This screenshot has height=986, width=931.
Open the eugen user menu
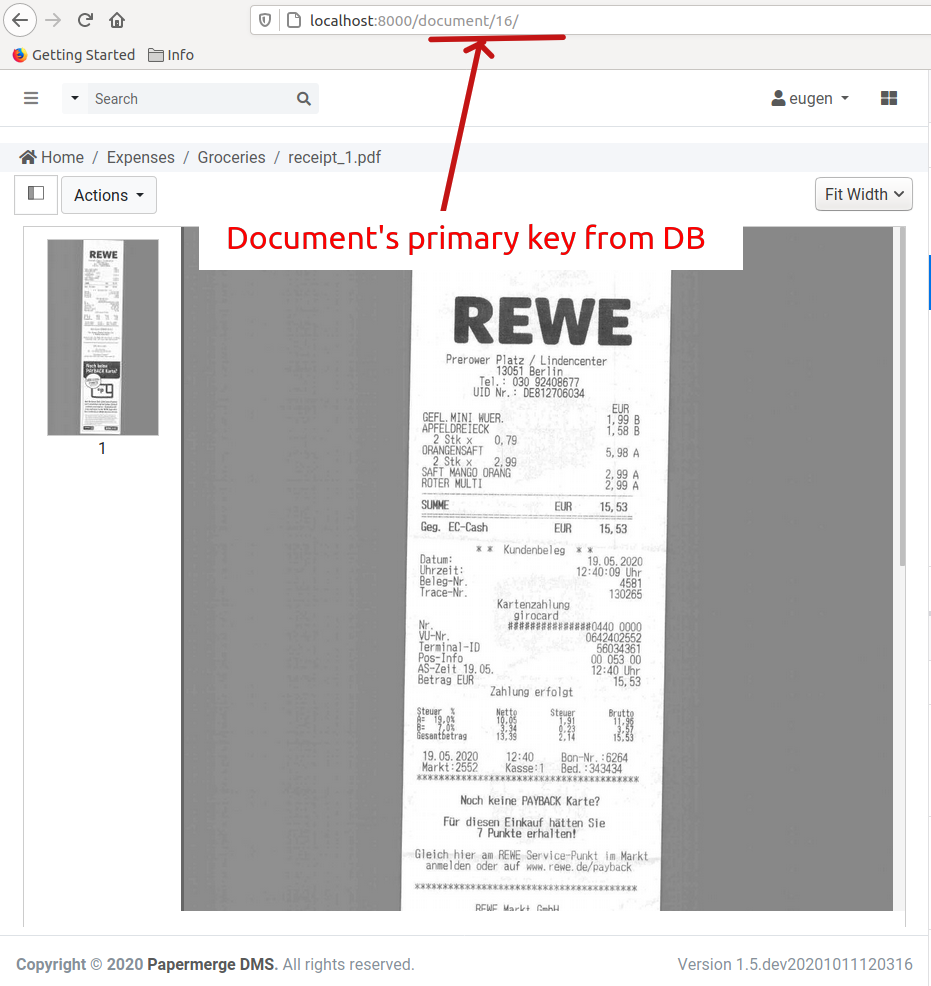810,99
